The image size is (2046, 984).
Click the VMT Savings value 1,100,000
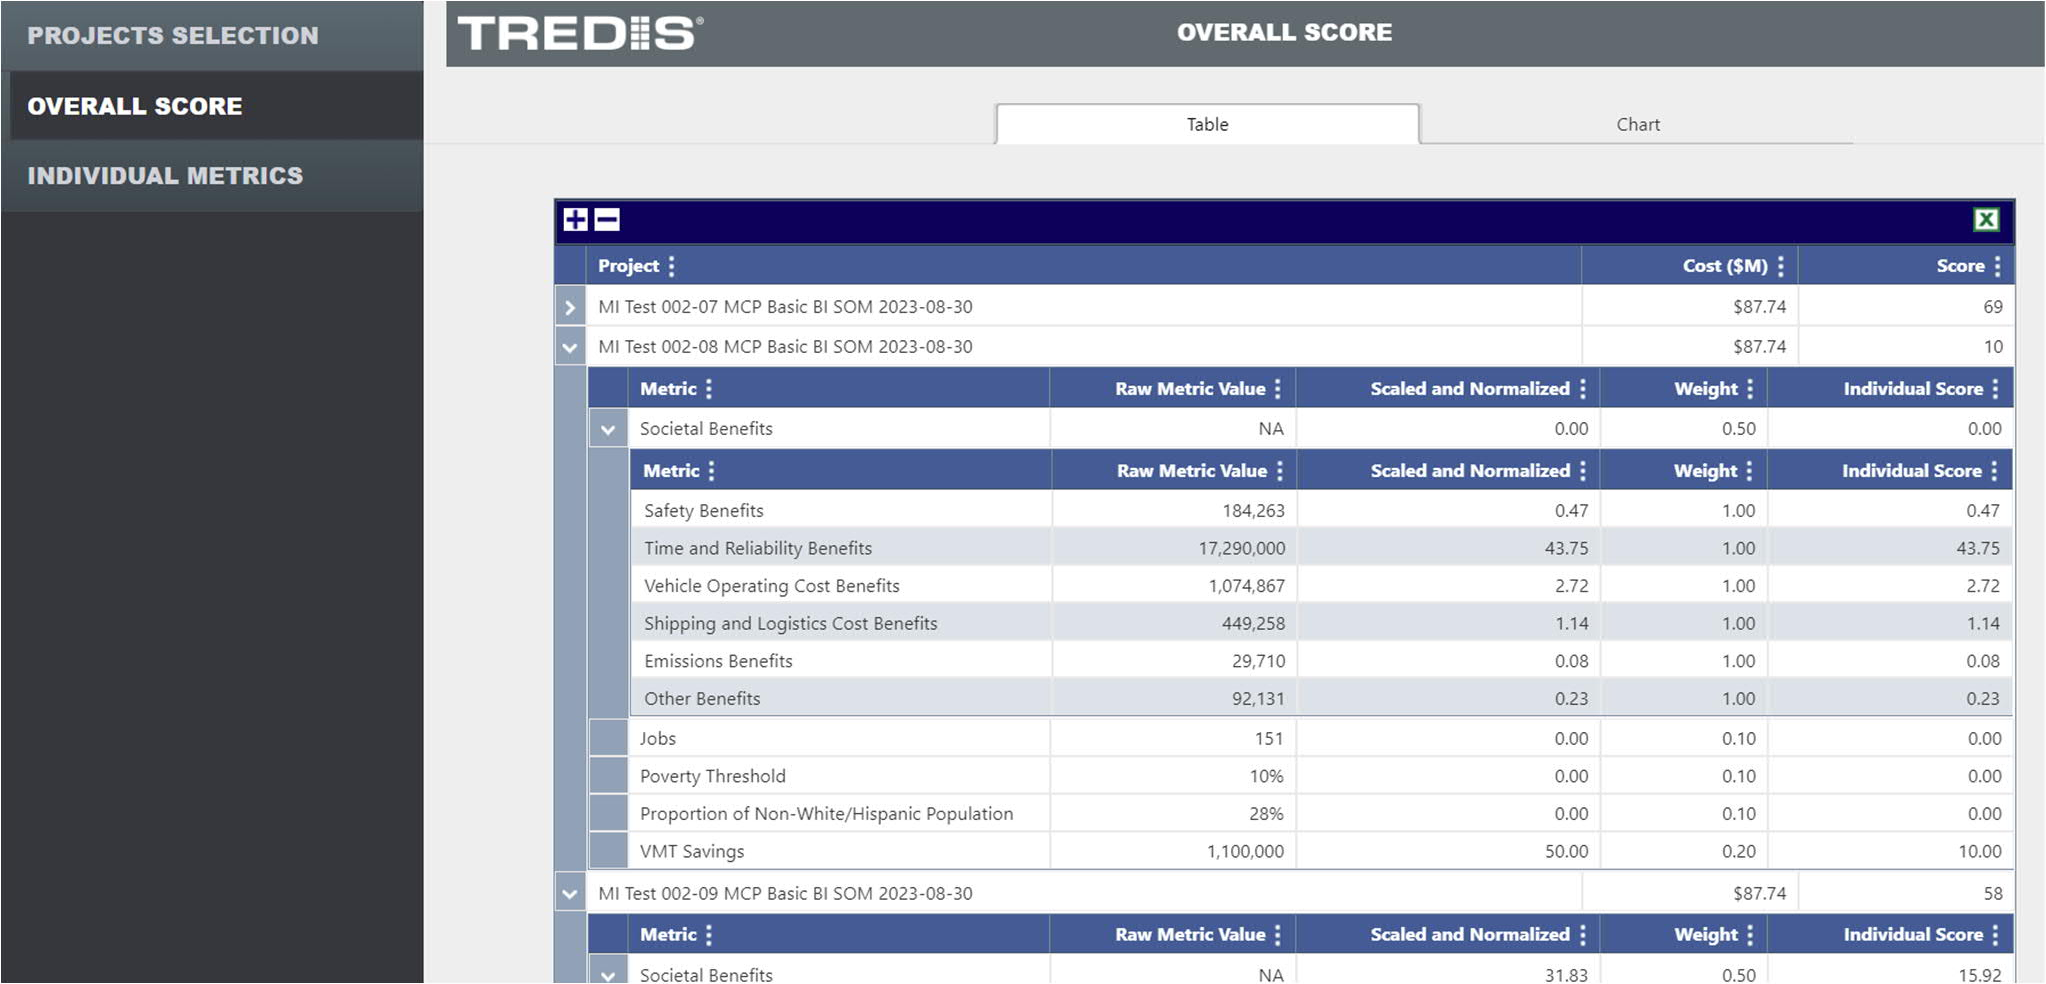(x=1245, y=851)
